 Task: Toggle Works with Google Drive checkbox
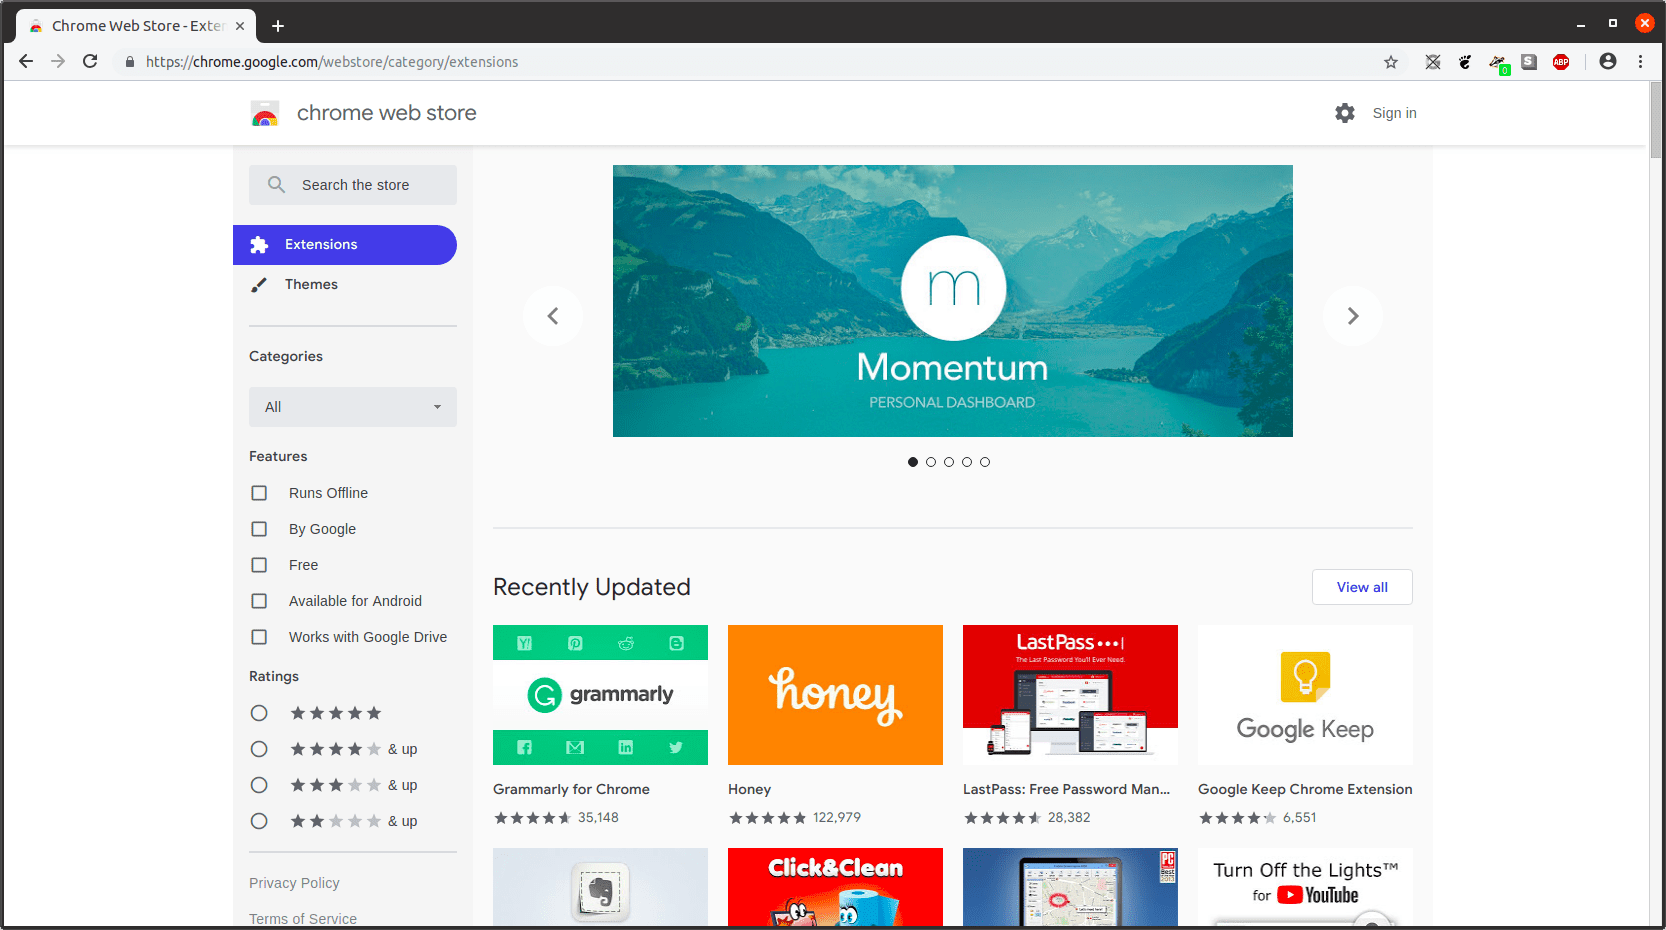tap(259, 637)
